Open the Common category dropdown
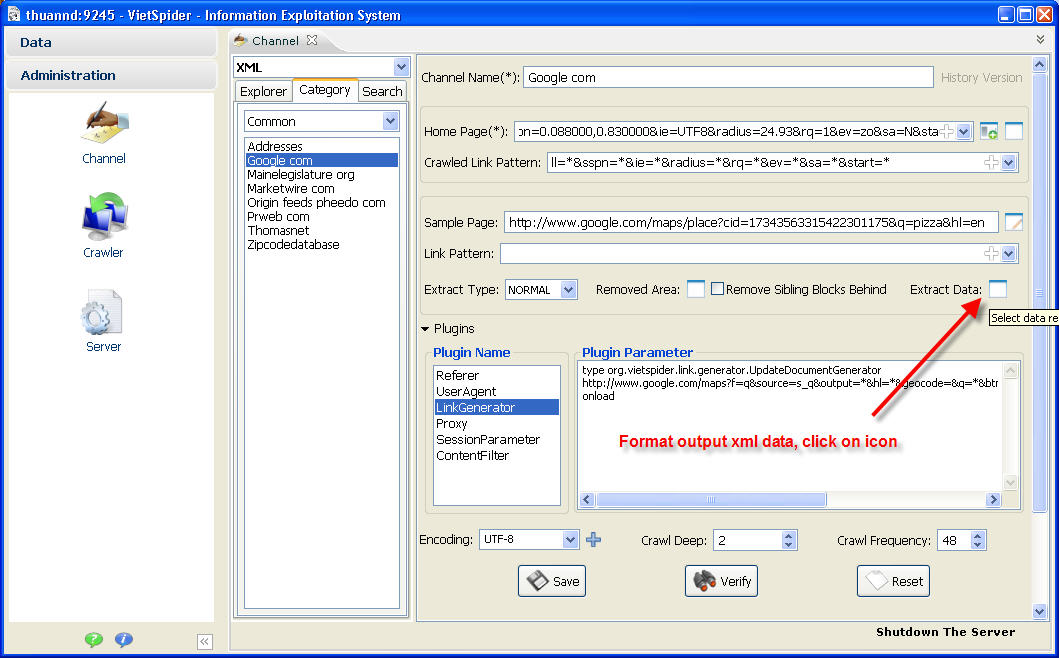 click(391, 121)
